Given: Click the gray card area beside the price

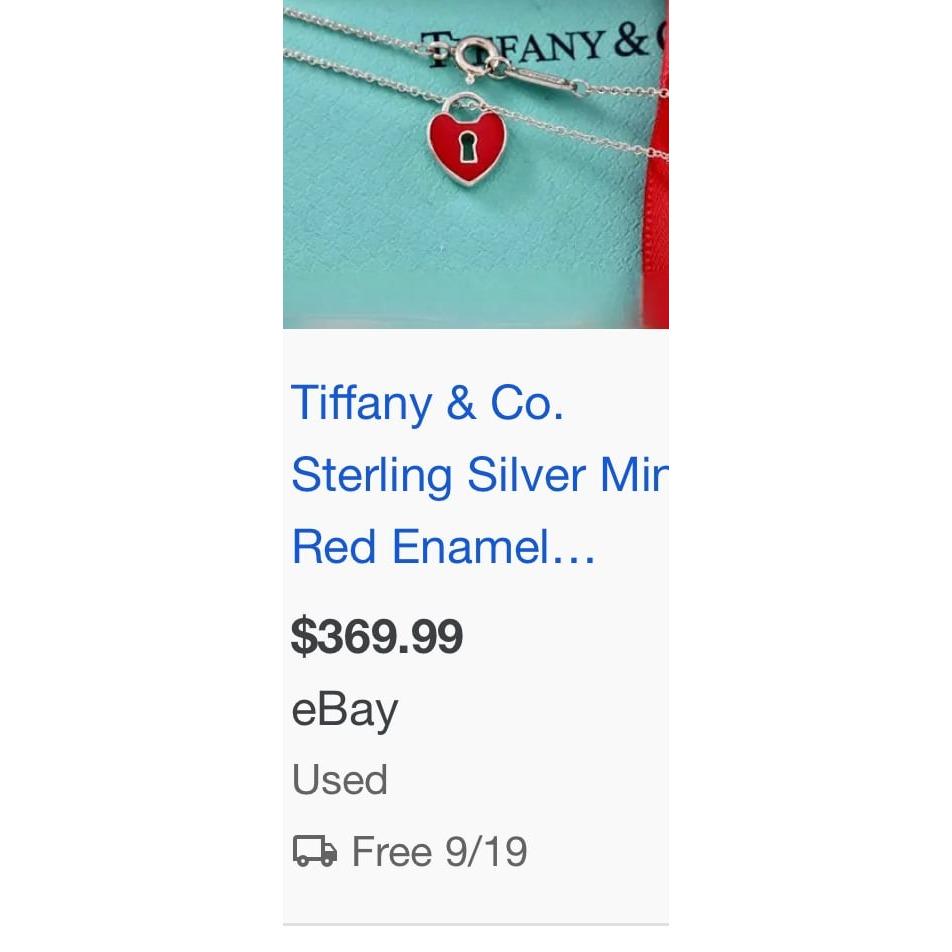Looking at the screenshot, I should coord(570,637).
